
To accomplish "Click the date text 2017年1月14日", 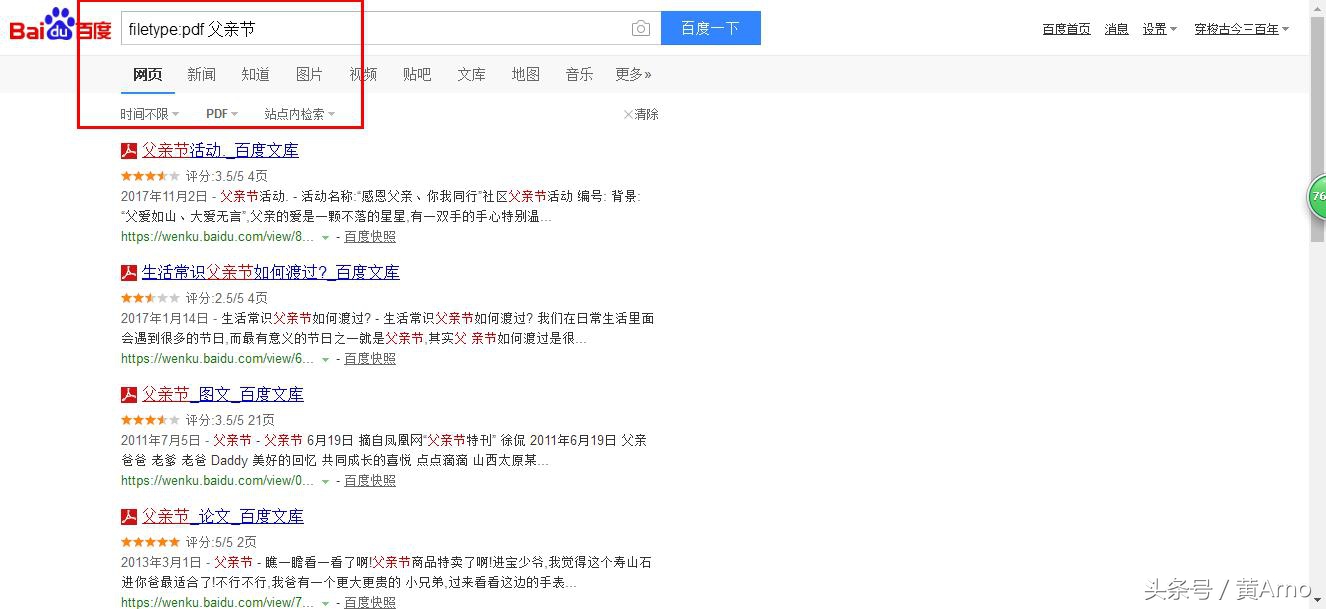I will [164, 318].
